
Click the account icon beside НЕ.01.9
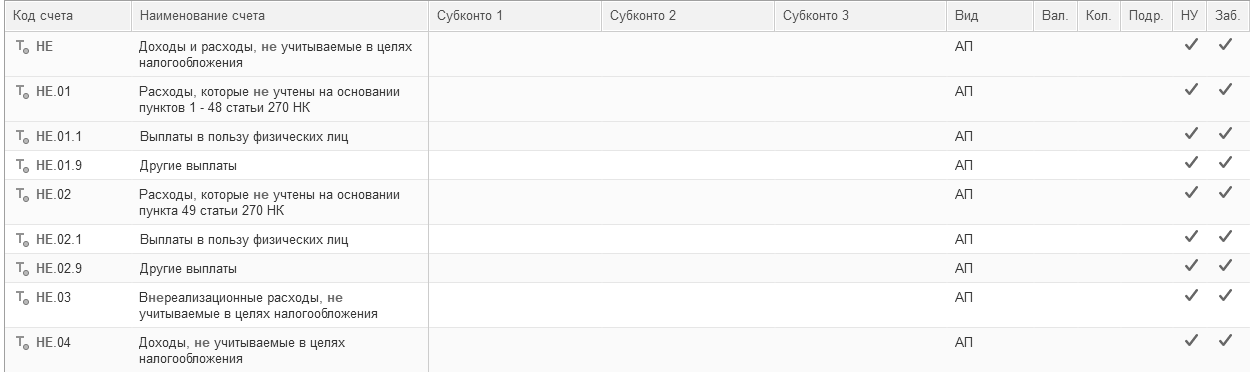(x=22, y=165)
